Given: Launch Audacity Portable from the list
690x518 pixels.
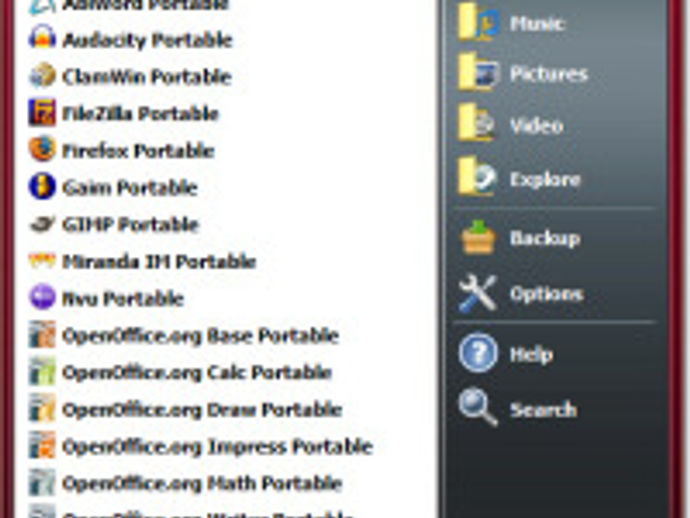Looking at the screenshot, I should click(147, 40).
